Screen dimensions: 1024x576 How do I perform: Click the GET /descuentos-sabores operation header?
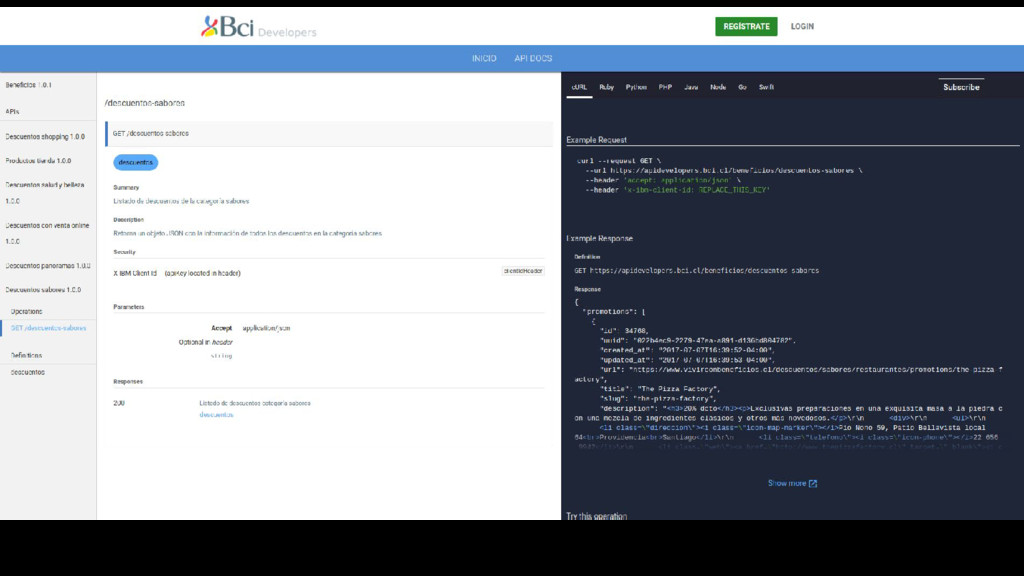point(329,133)
